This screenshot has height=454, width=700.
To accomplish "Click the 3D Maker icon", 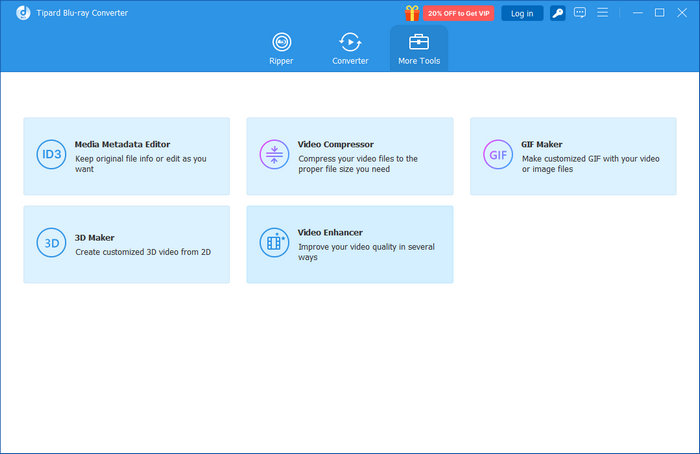I will (50, 243).
